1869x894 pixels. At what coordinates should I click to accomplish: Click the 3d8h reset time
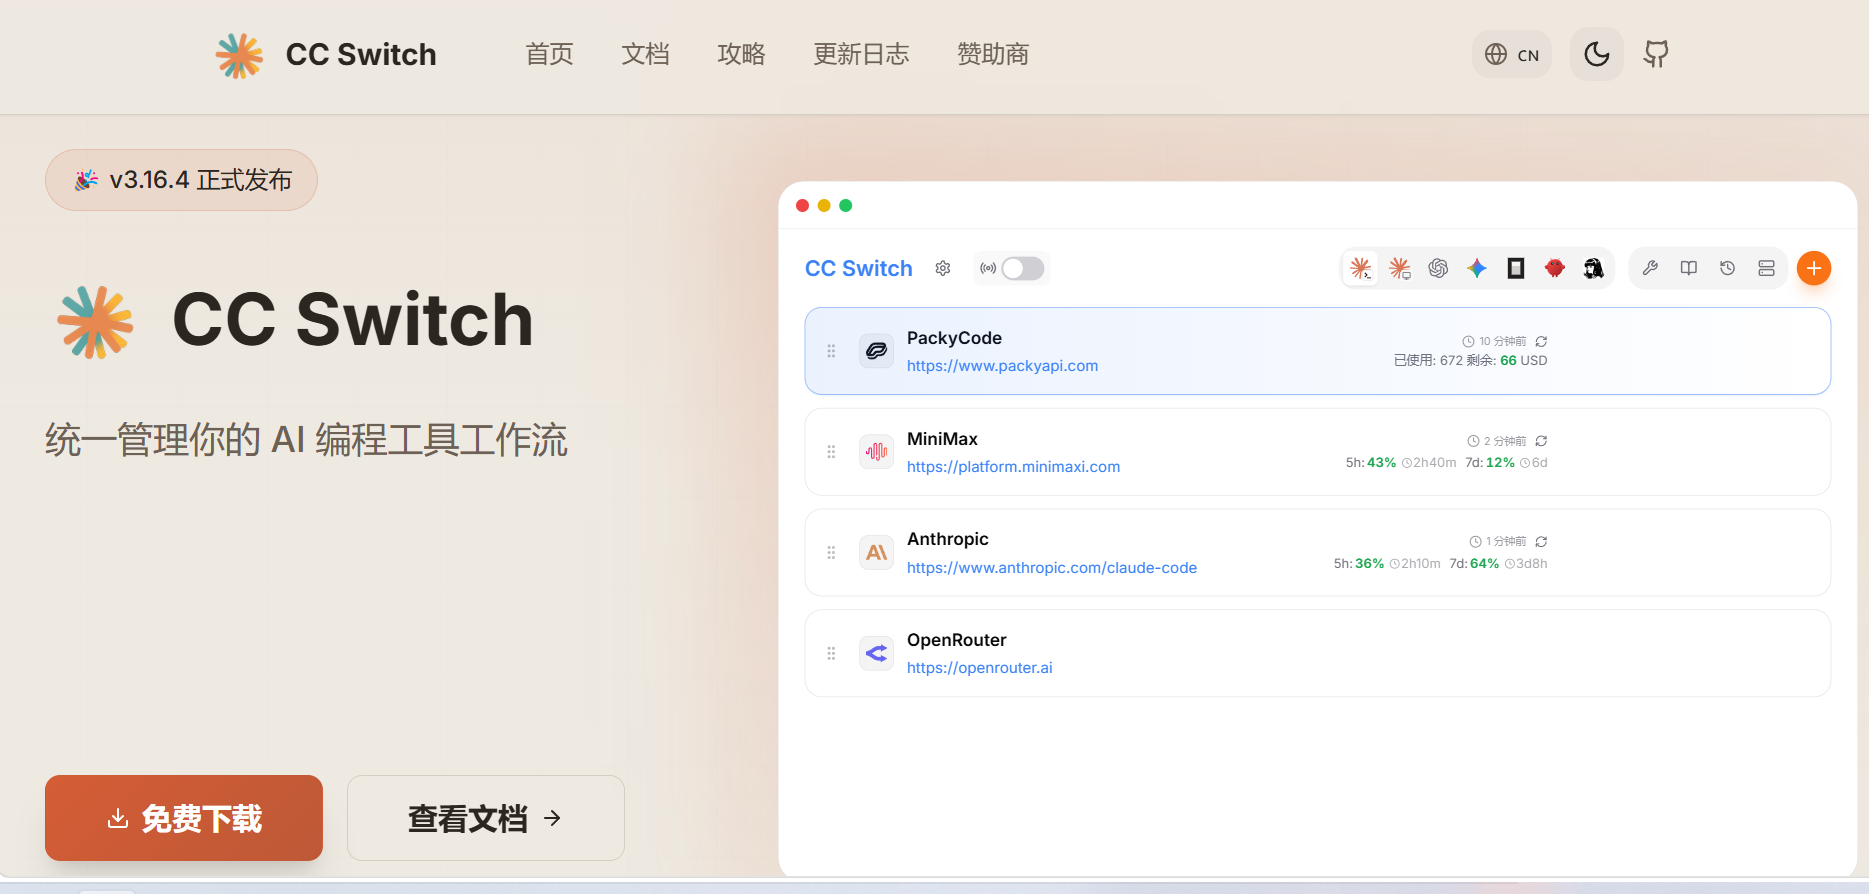click(x=1532, y=564)
